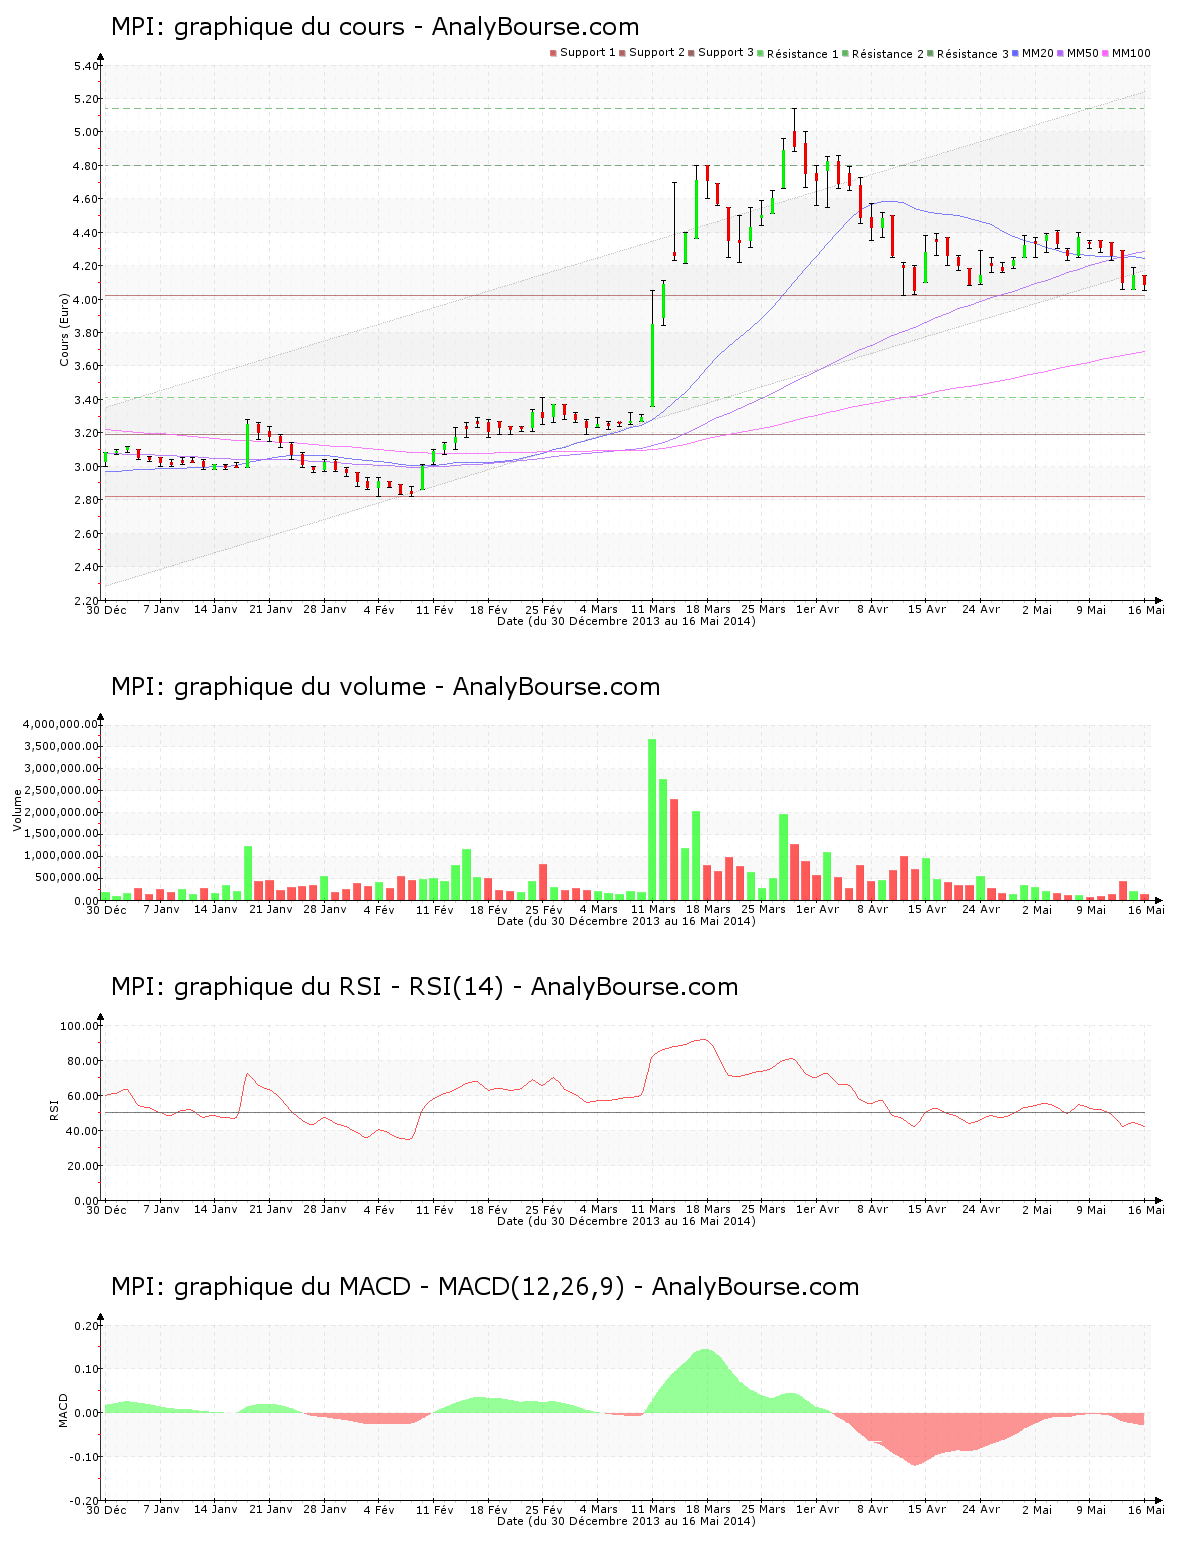Click the 1,000,000.00 volume axis value
This screenshot has height=1550, width=1200.
tap(60, 856)
